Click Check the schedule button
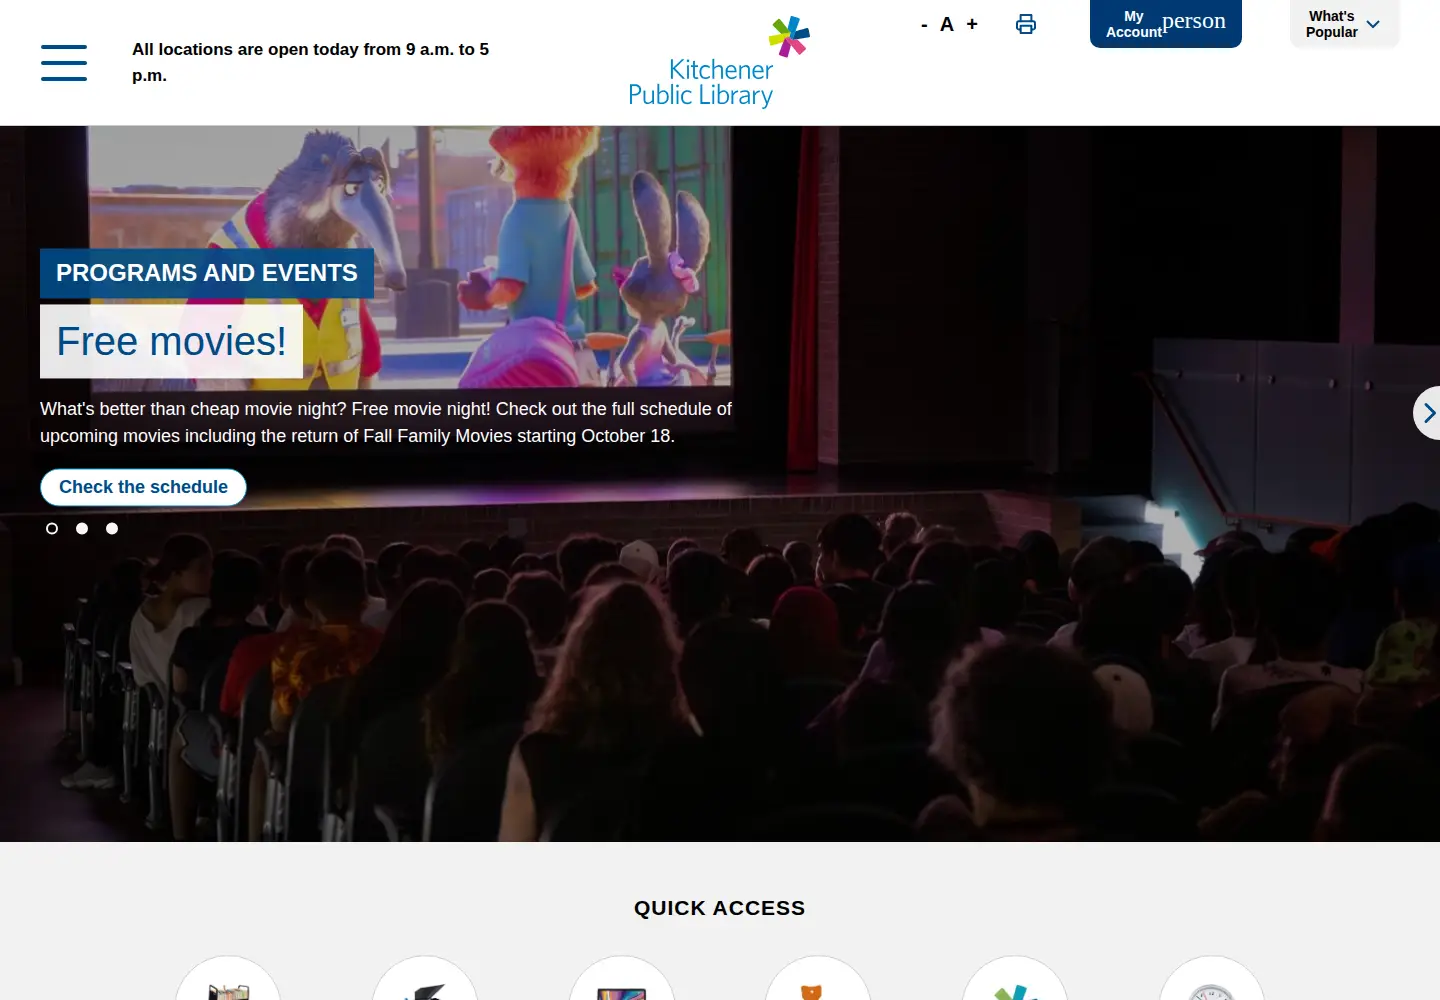The height and width of the screenshot is (1000, 1440). 143,487
